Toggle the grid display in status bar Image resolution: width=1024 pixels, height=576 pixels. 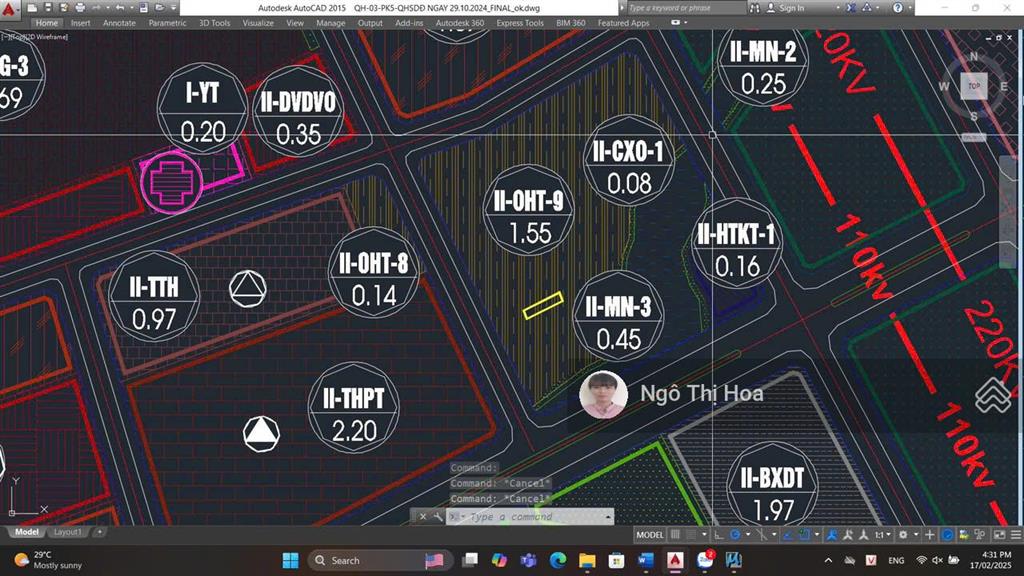click(x=677, y=535)
